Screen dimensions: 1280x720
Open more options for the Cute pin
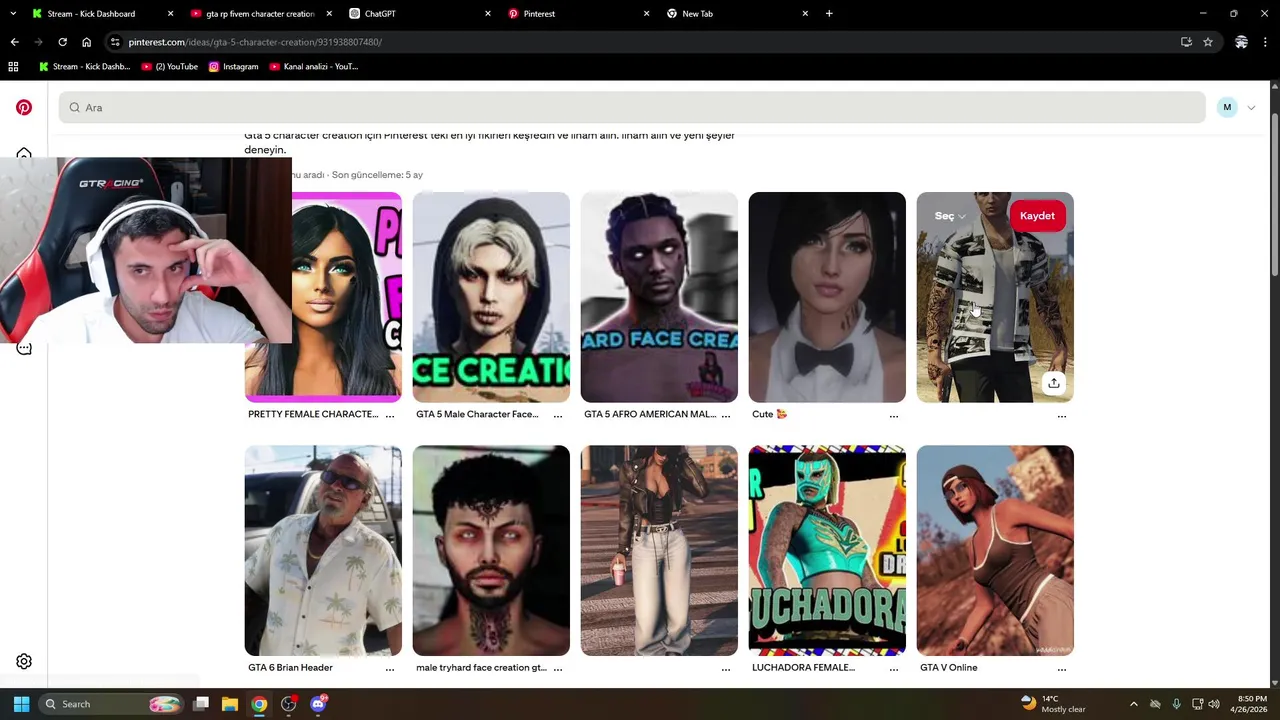(894, 415)
